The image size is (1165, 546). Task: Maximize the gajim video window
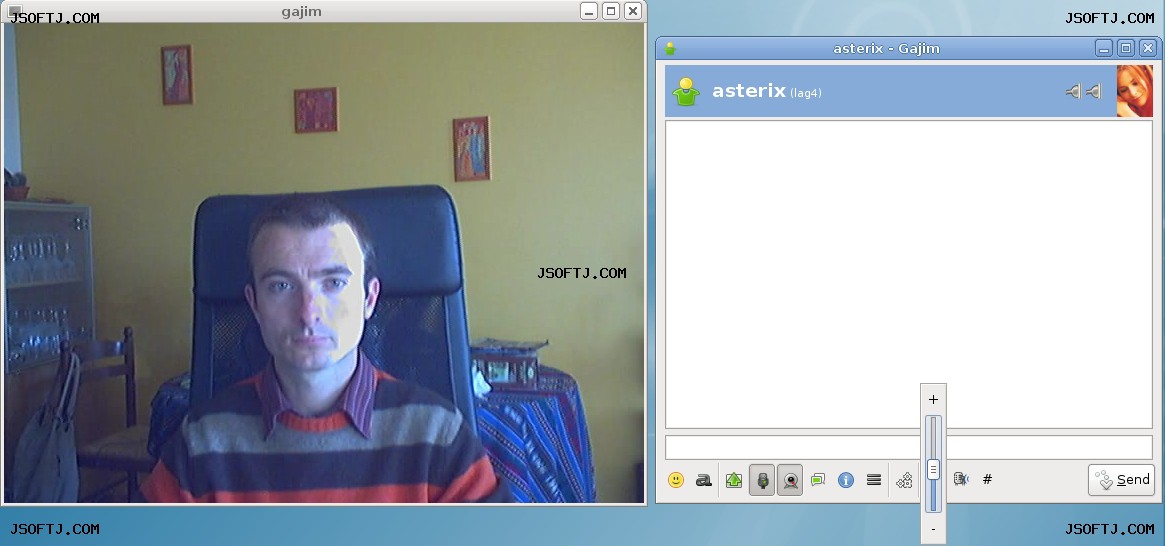[x=611, y=11]
